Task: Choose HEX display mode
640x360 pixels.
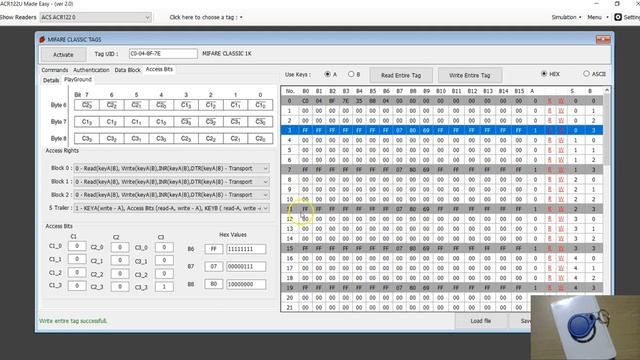Action: tap(544, 74)
